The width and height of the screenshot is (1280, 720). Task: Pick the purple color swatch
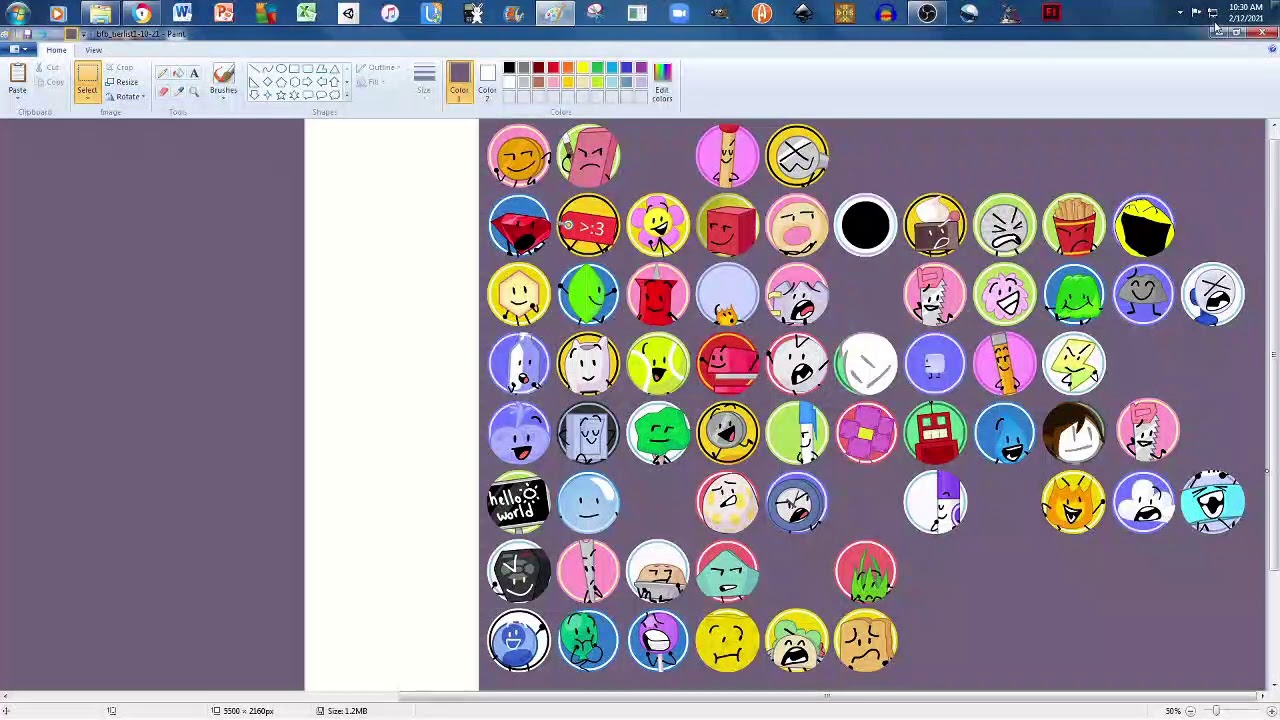click(641, 68)
